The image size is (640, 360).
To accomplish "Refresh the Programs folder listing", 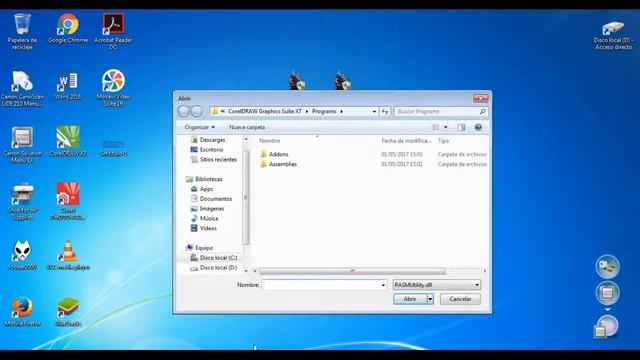I will coord(385,111).
